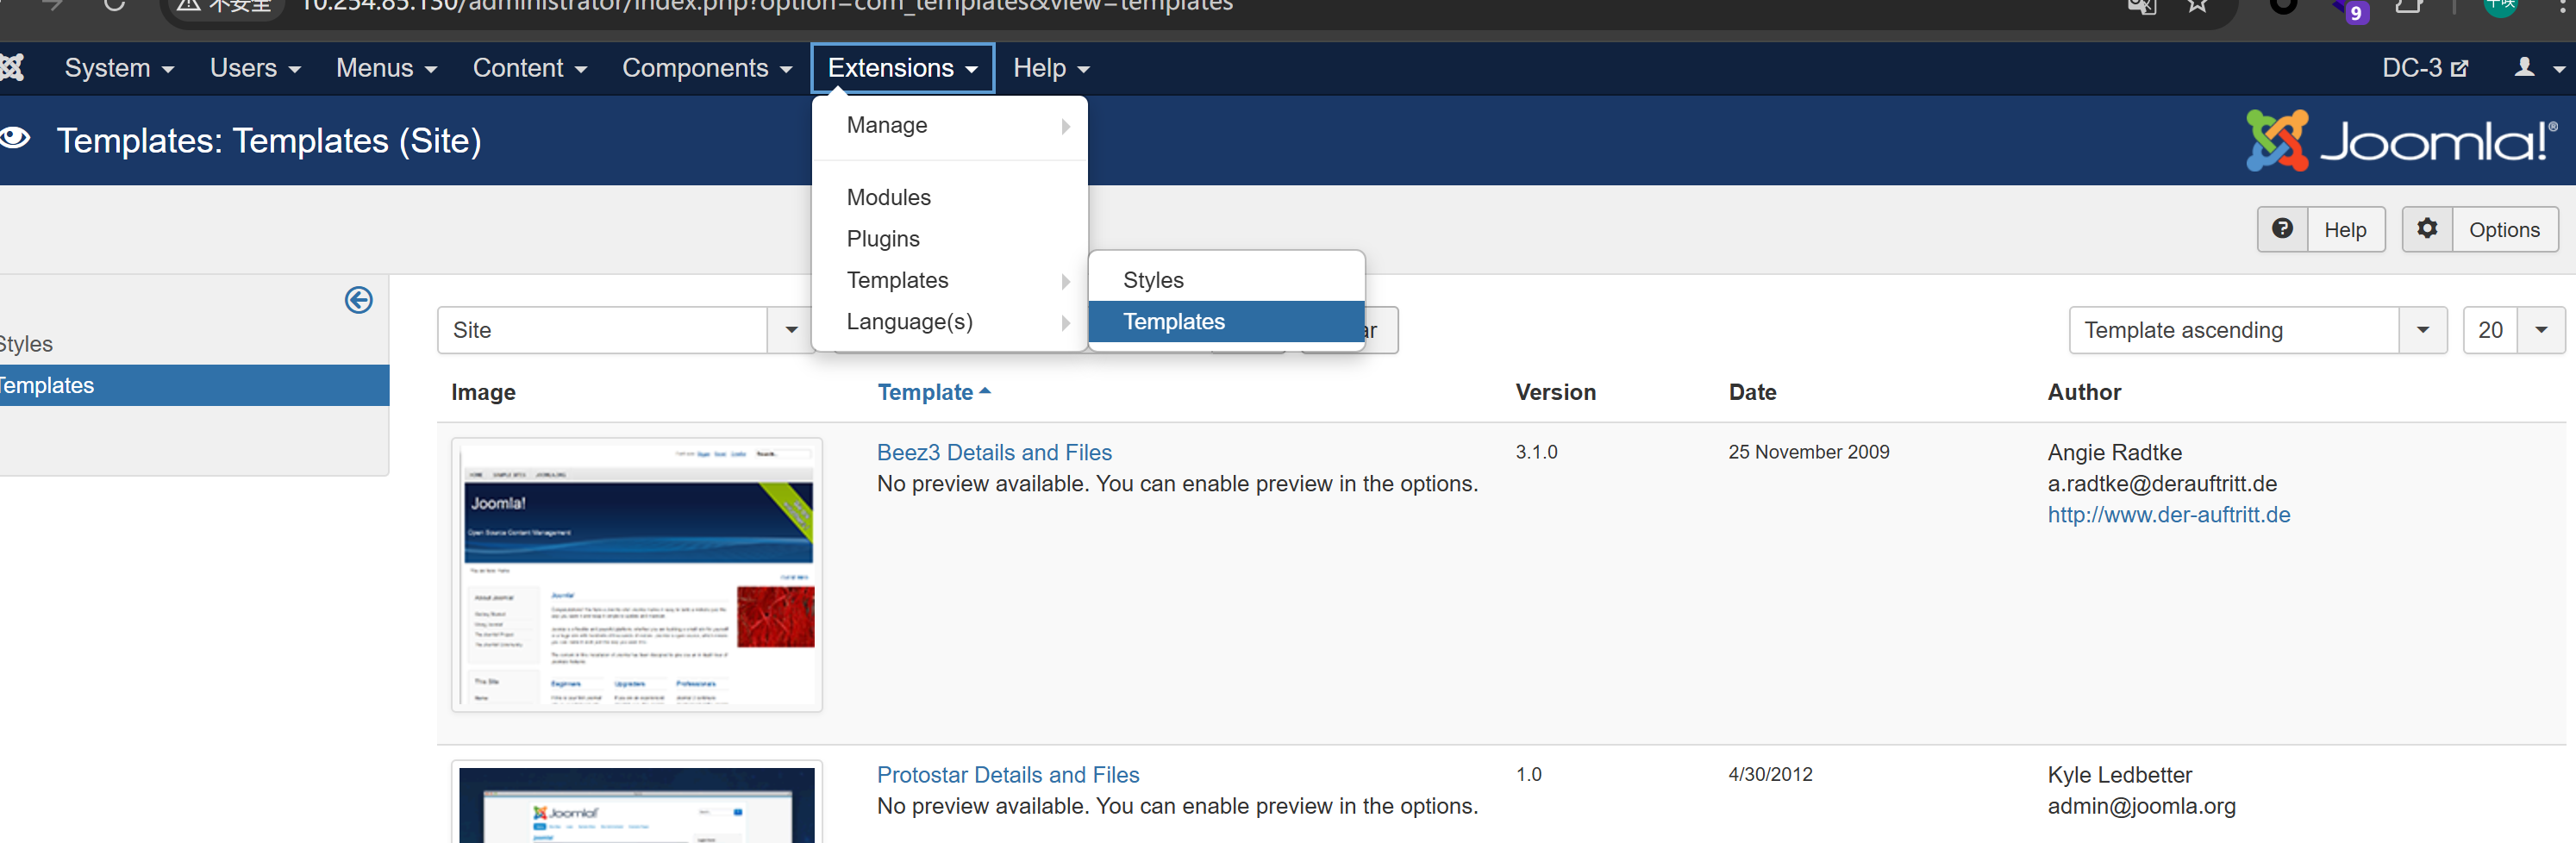
Task: Click the 'a.radtke@derauftritt.de' email text
Action: click(2162, 484)
